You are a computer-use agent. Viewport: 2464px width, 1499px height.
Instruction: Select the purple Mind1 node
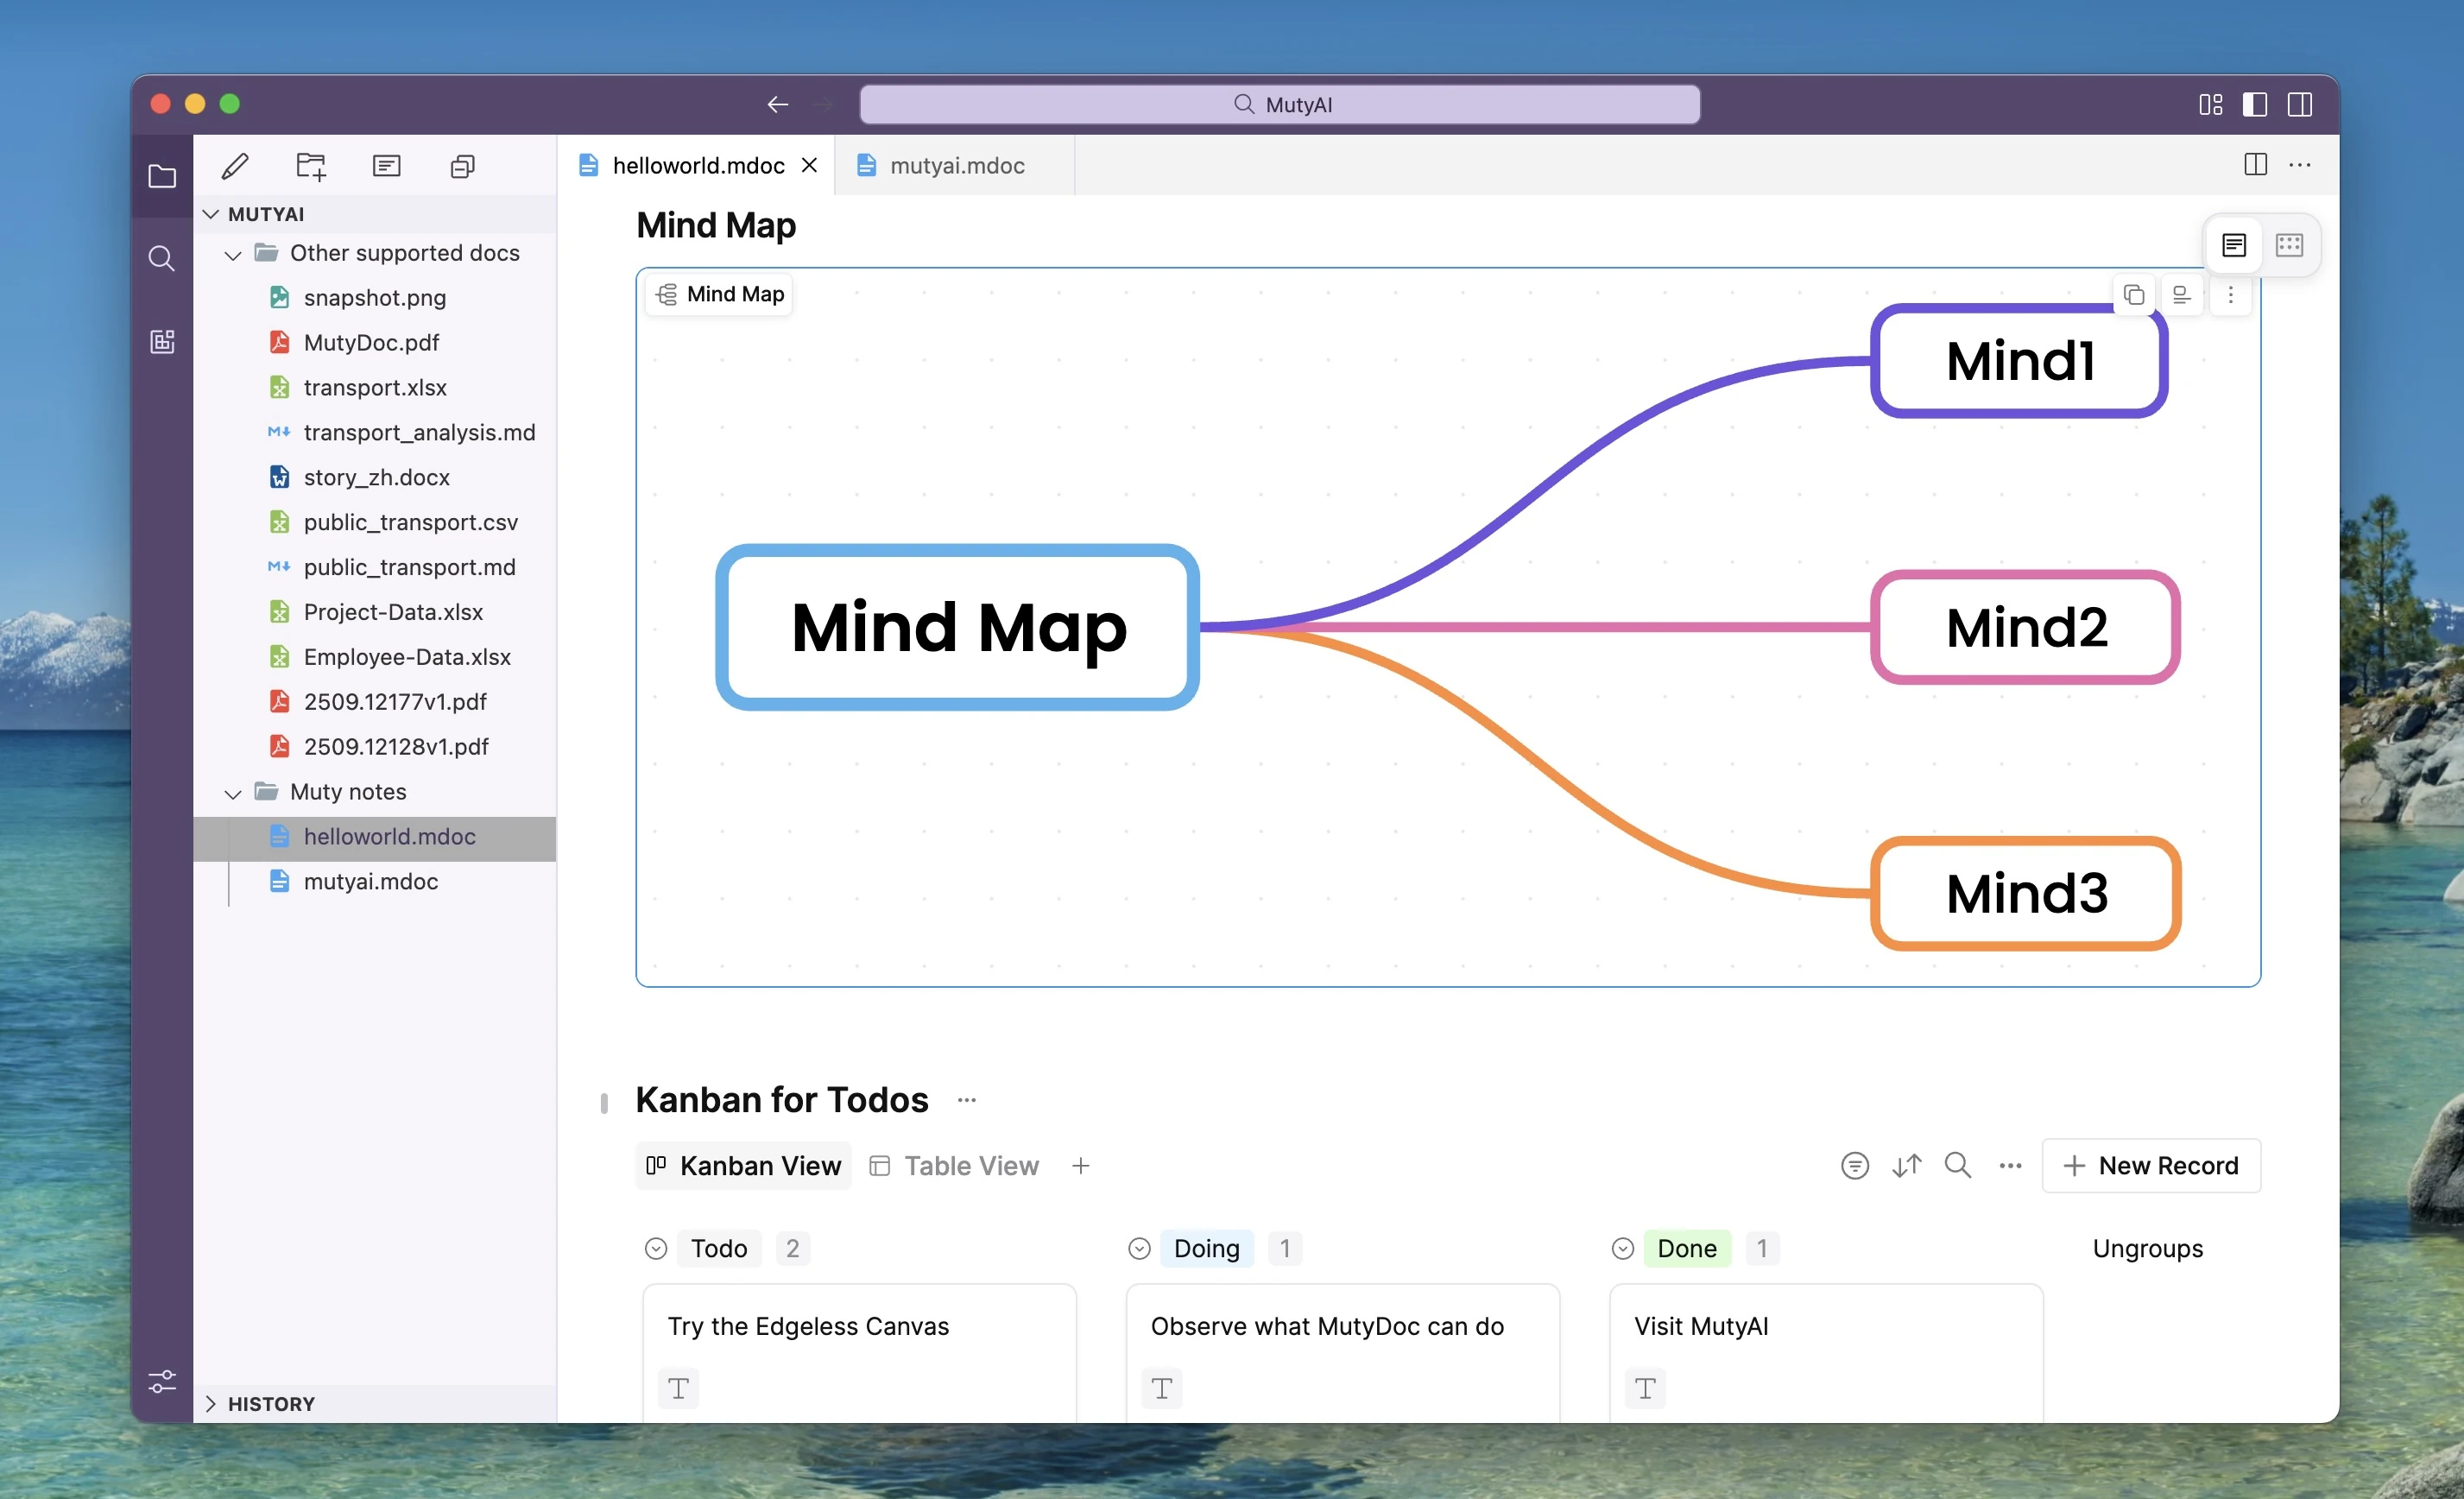(2019, 361)
